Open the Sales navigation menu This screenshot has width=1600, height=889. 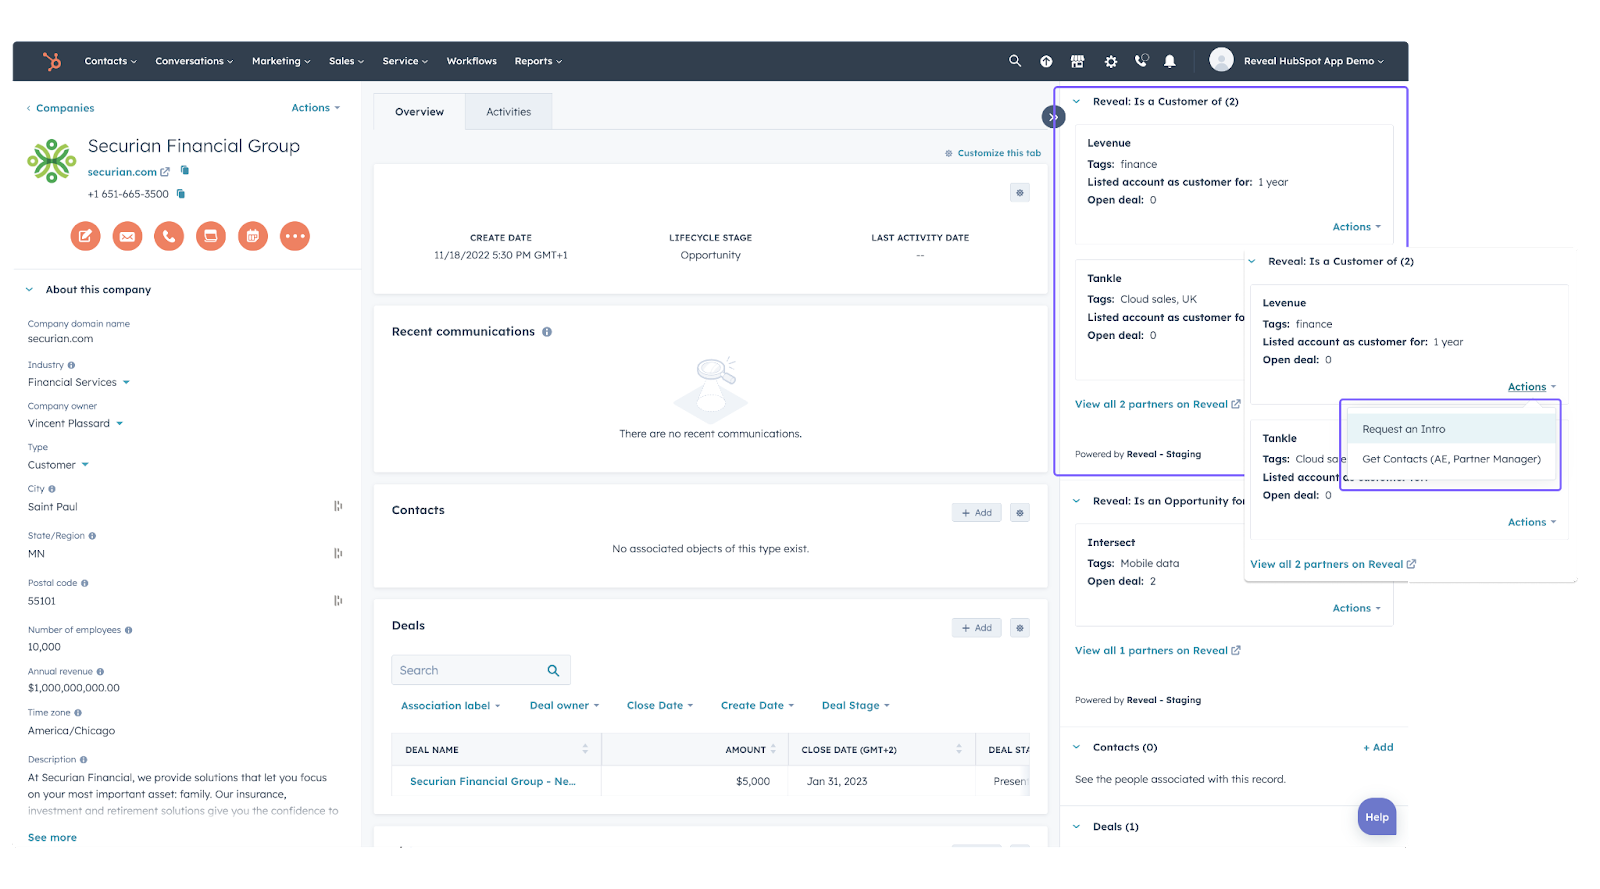(x=346, y=61)
